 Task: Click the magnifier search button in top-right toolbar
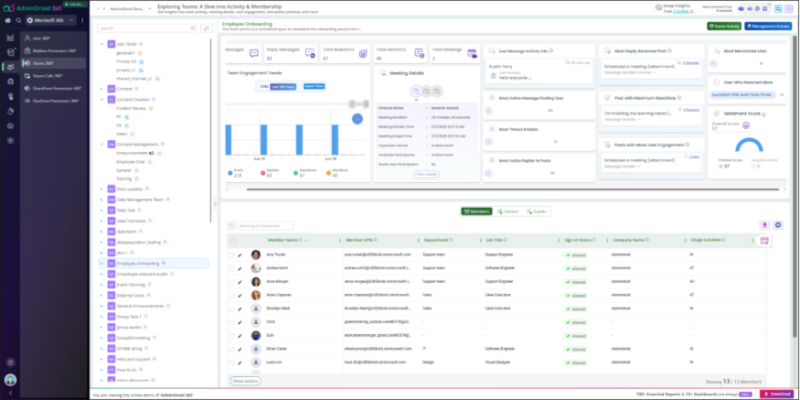(778, 9)
